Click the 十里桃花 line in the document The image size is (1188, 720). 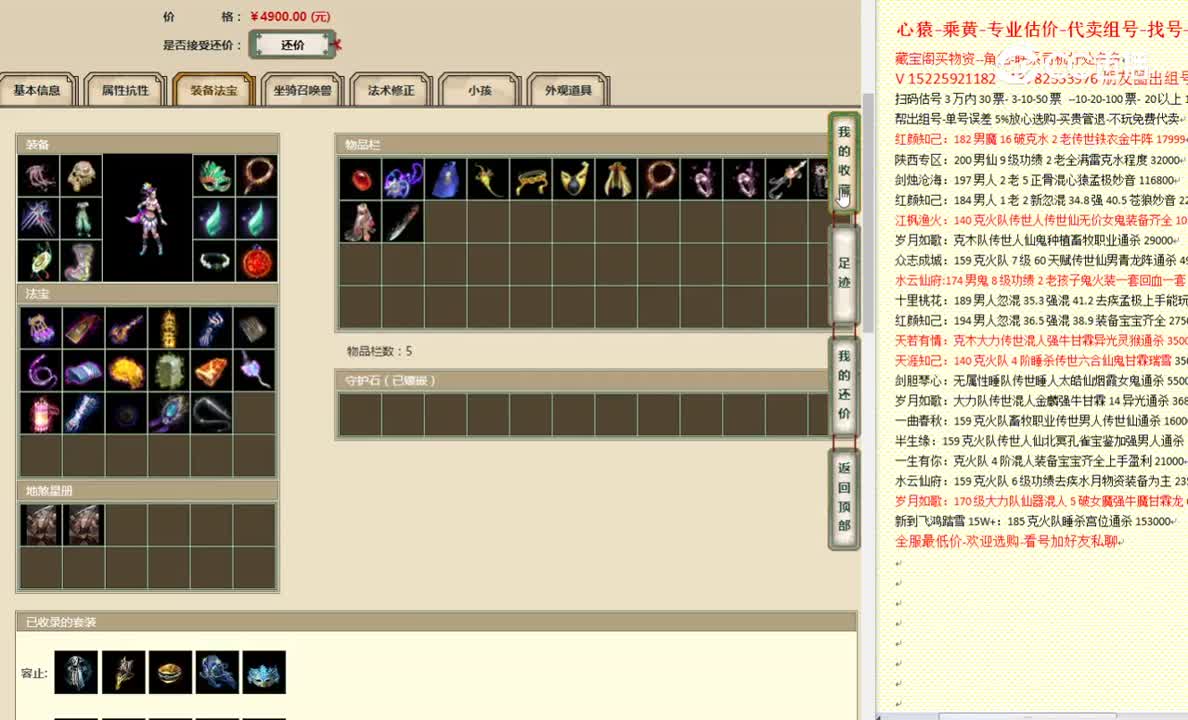click(x=1041, y=301)
